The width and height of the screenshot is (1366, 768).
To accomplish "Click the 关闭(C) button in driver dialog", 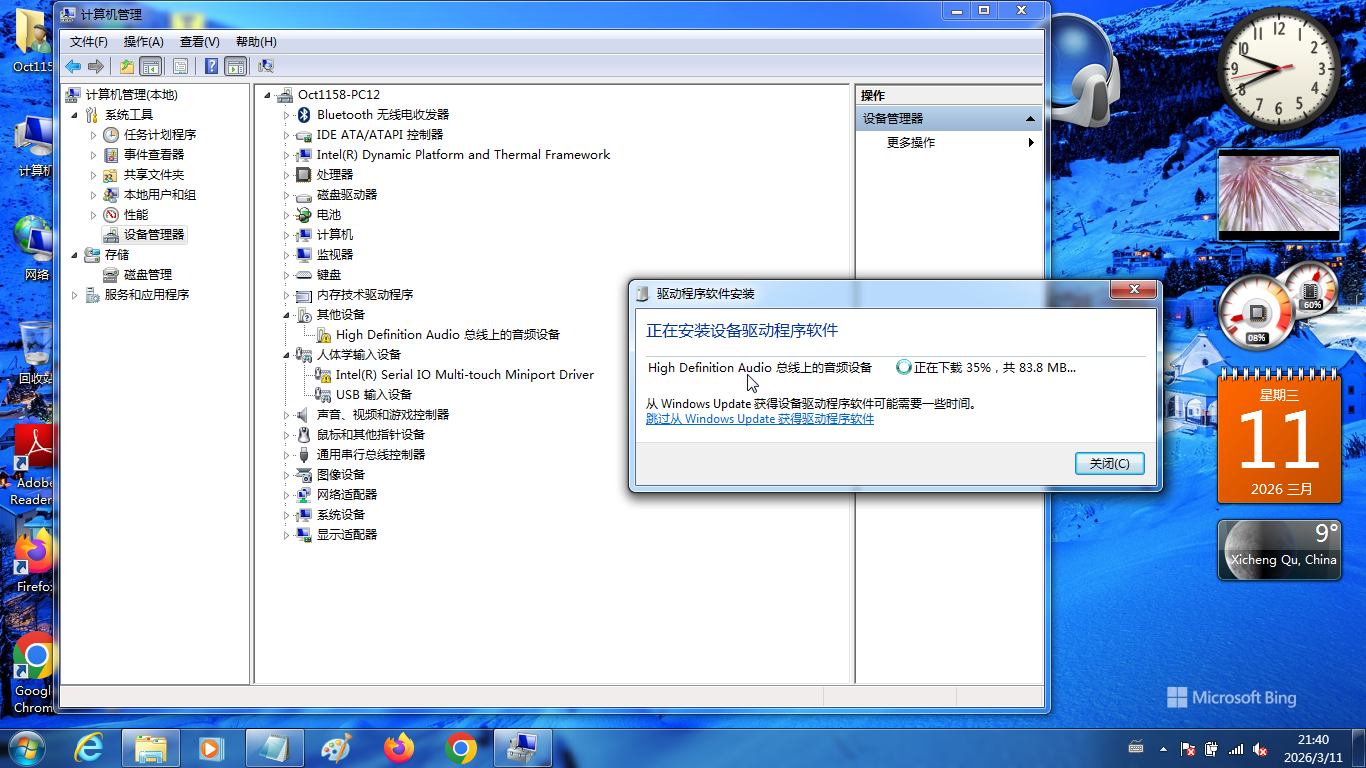I will click(1109, 464).
